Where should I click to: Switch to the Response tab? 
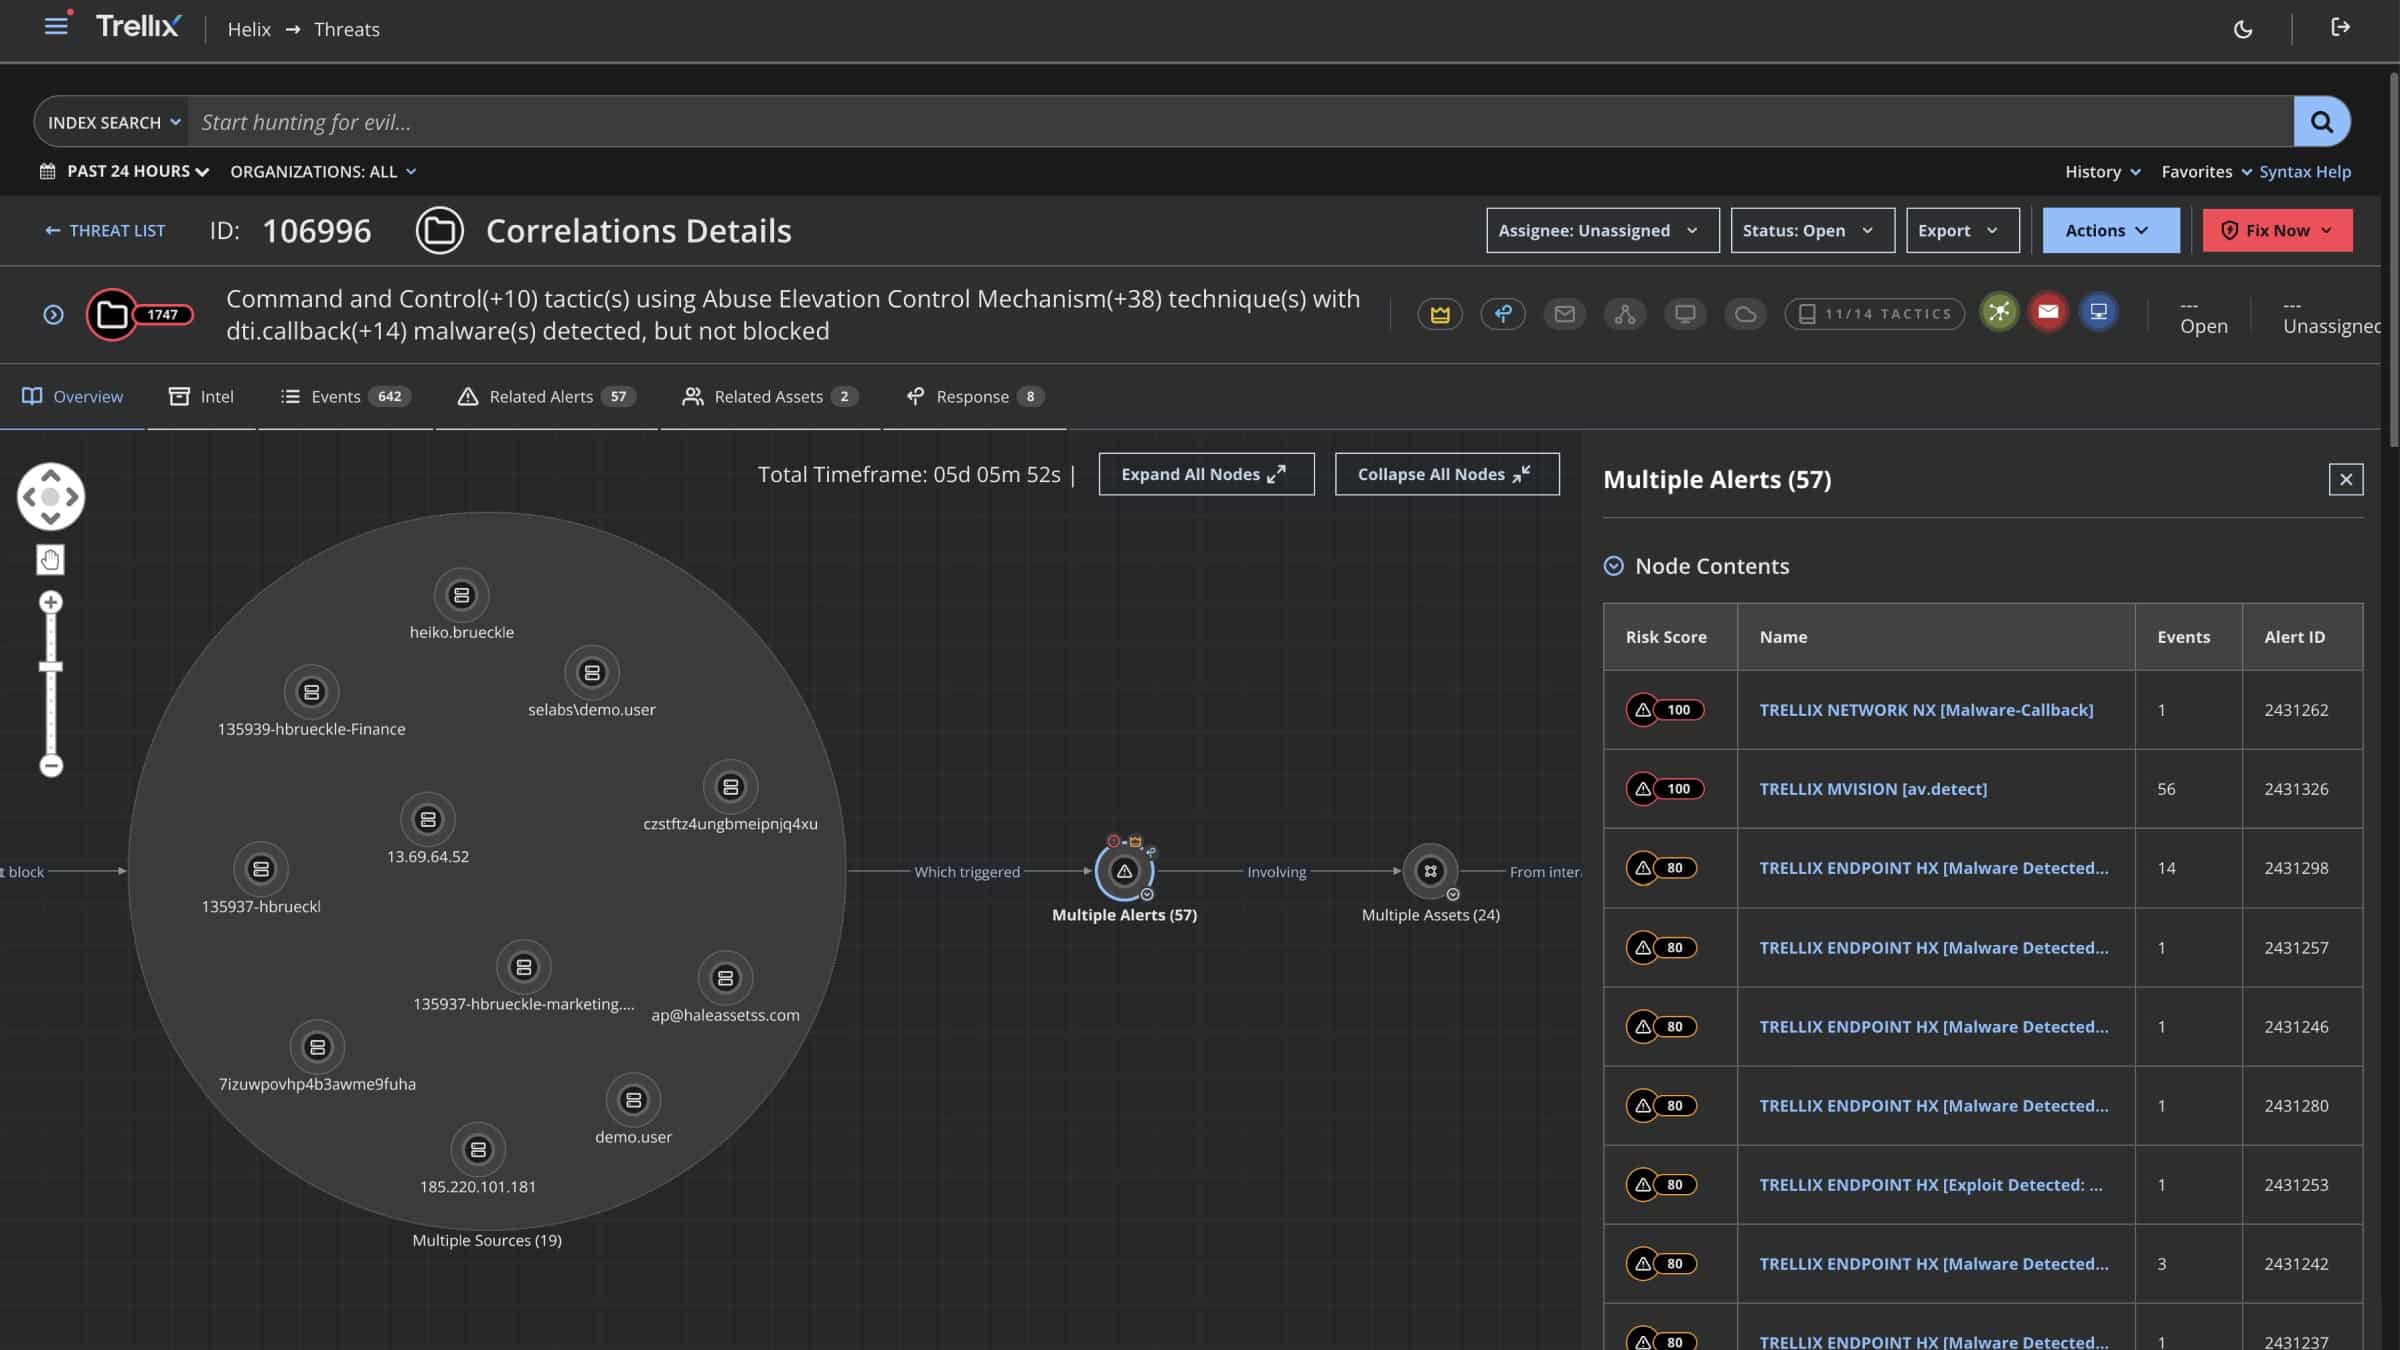(974, 397)
